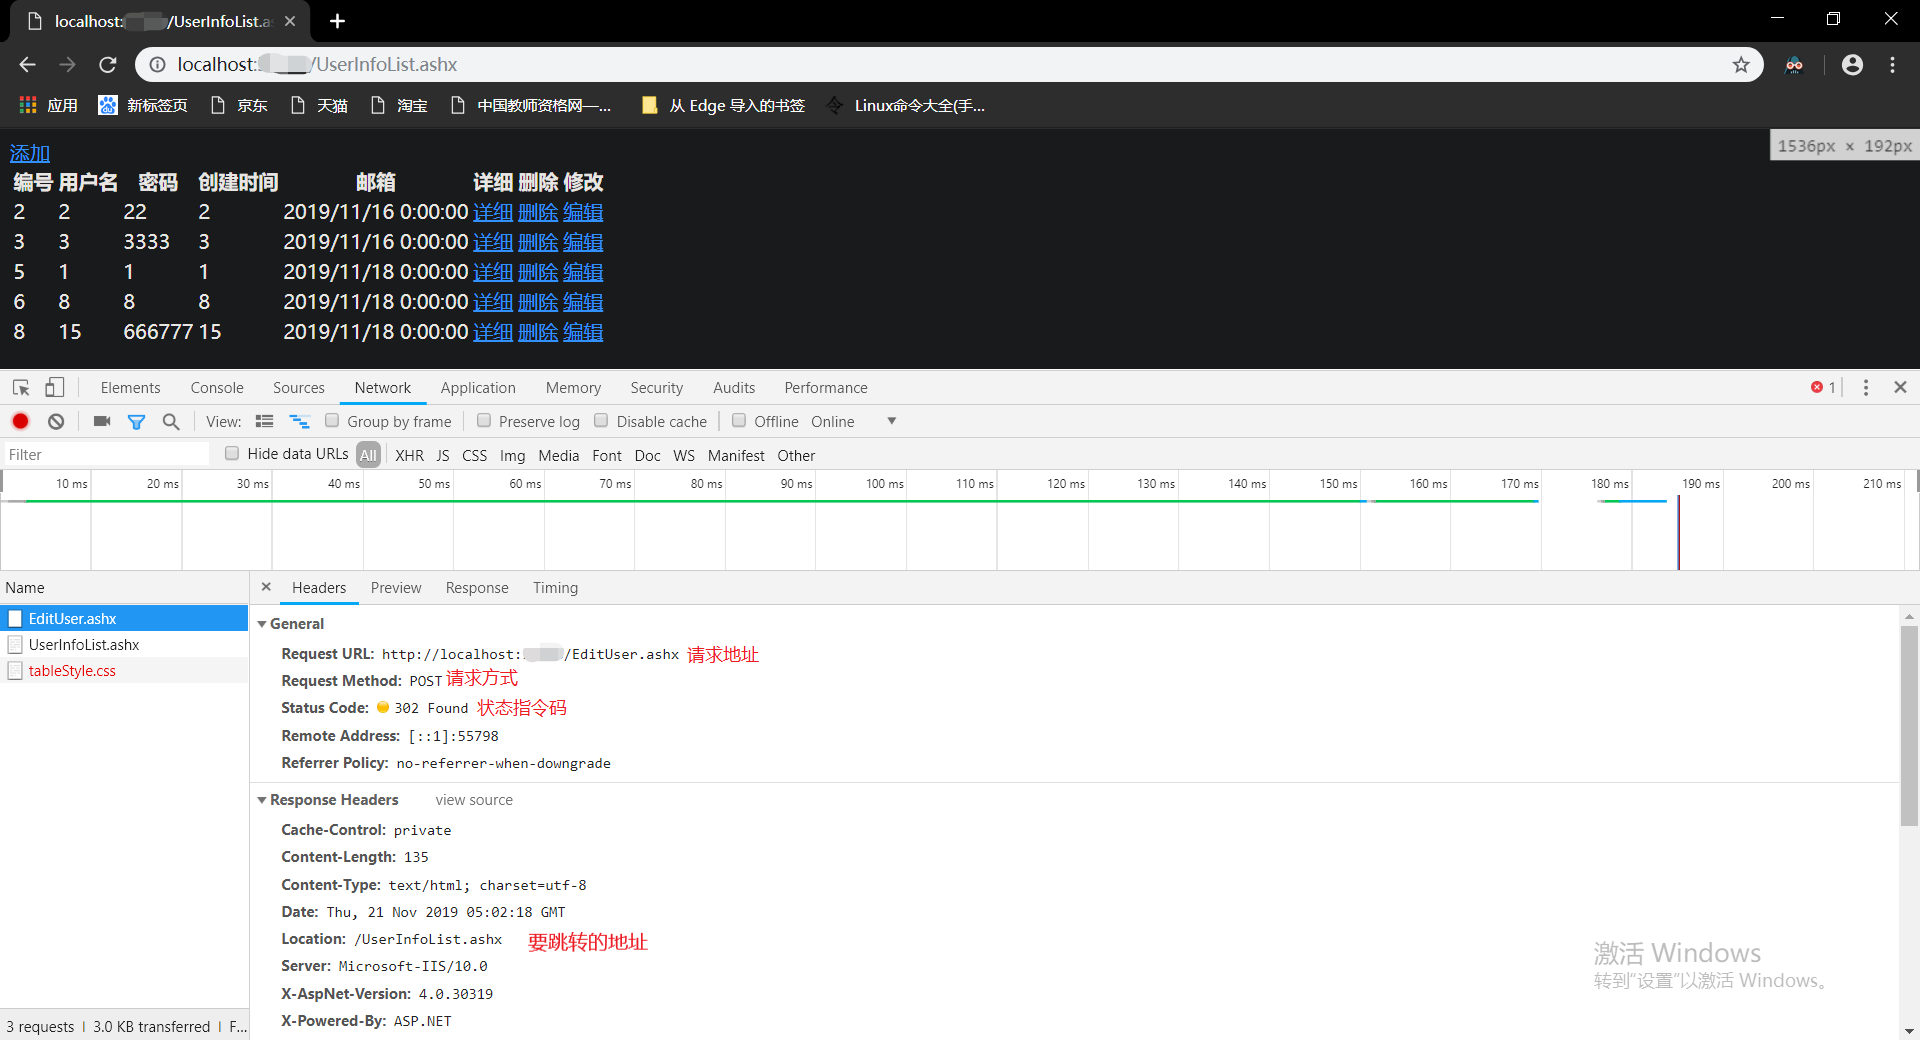Start recording the network log

[x=20, y=421]
